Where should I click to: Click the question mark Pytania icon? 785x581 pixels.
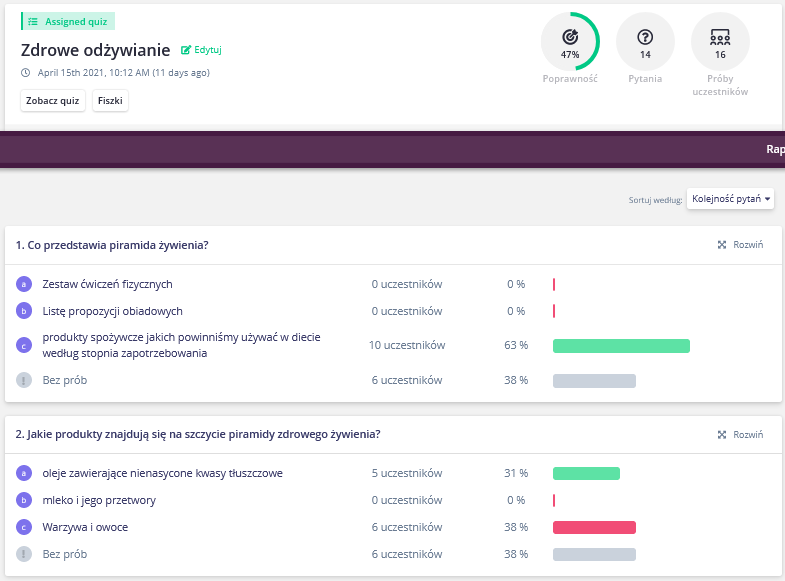click(x=645, y=37)
